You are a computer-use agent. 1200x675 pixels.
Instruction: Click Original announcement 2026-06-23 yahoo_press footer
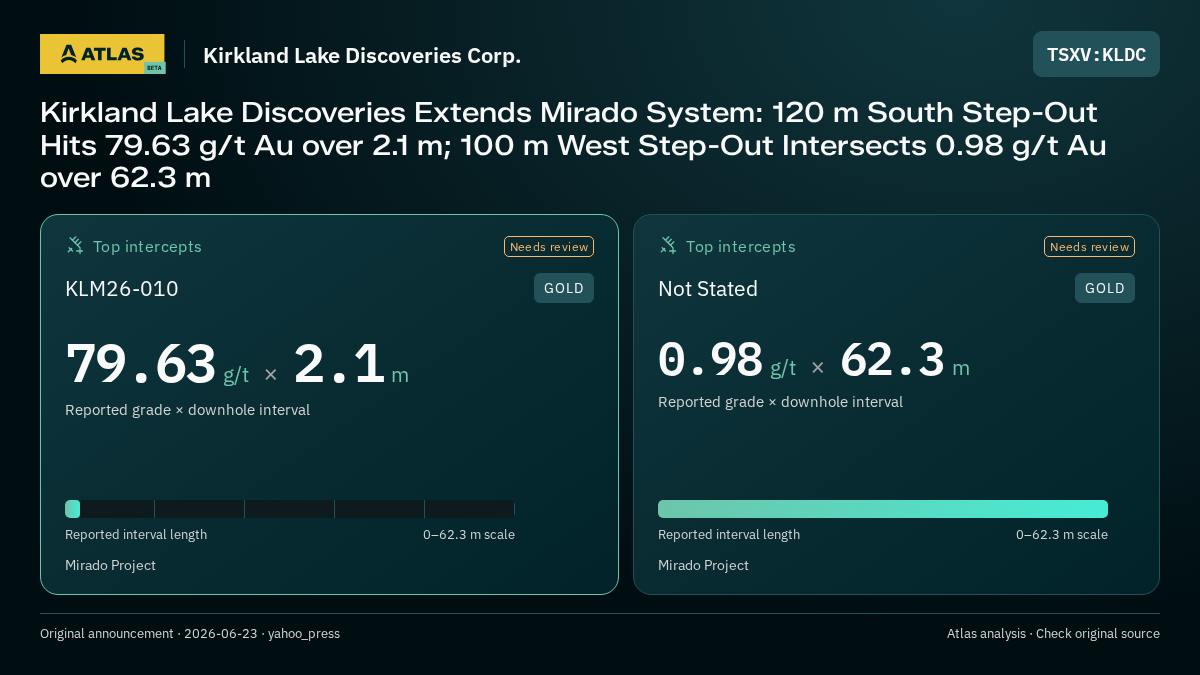(x=190, y=634)
